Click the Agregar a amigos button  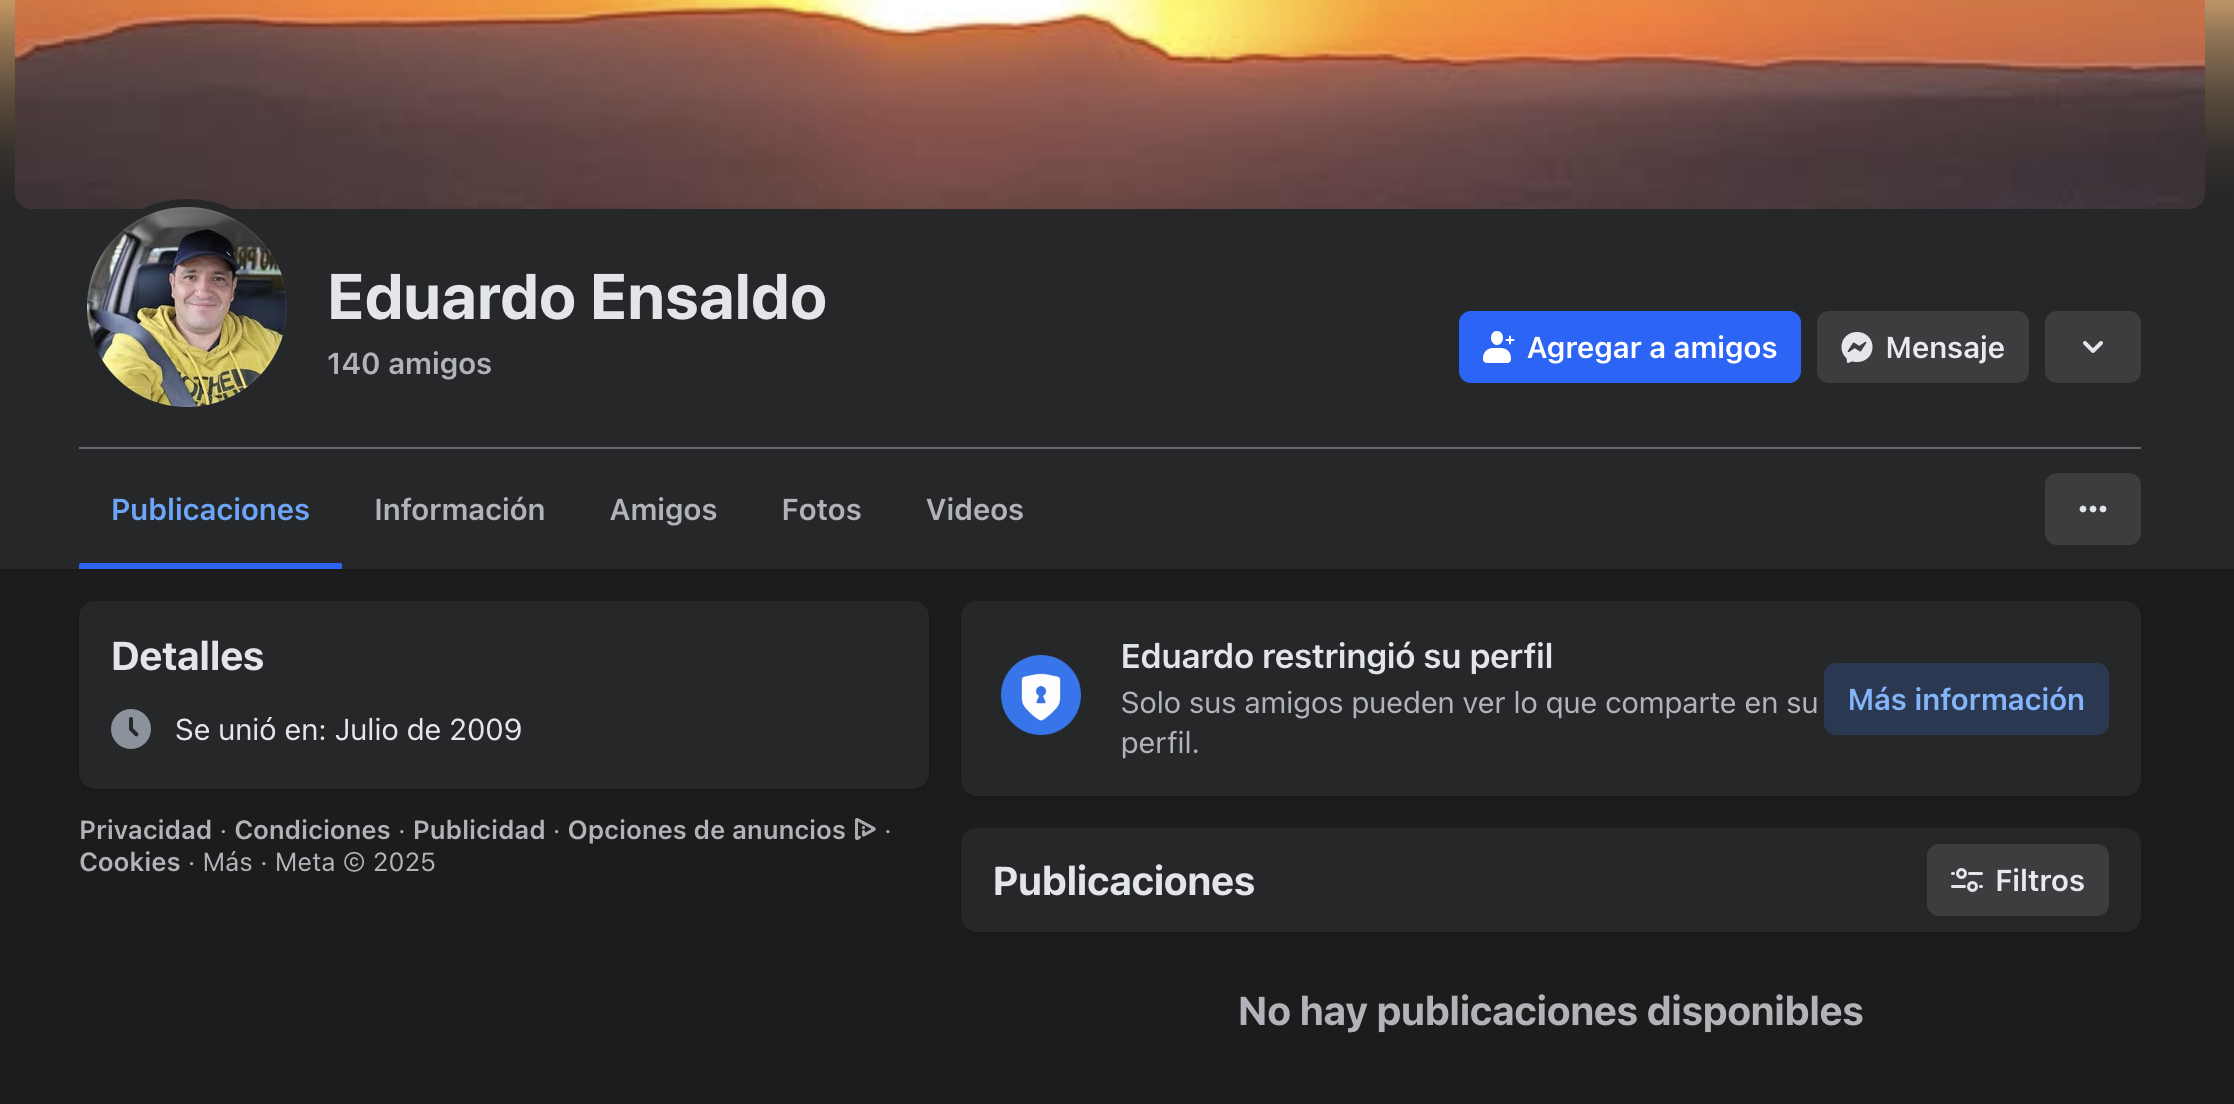[x=1629, y=347]
